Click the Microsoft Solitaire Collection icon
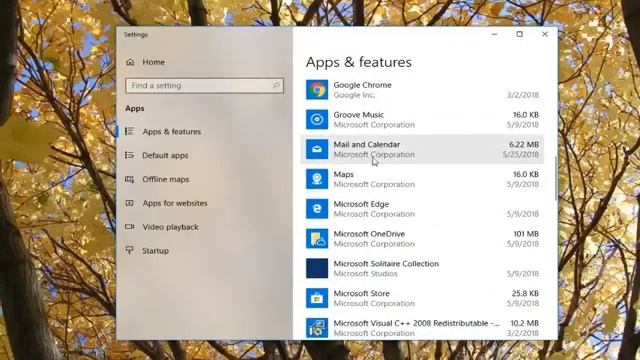 [x=317, y=268]
